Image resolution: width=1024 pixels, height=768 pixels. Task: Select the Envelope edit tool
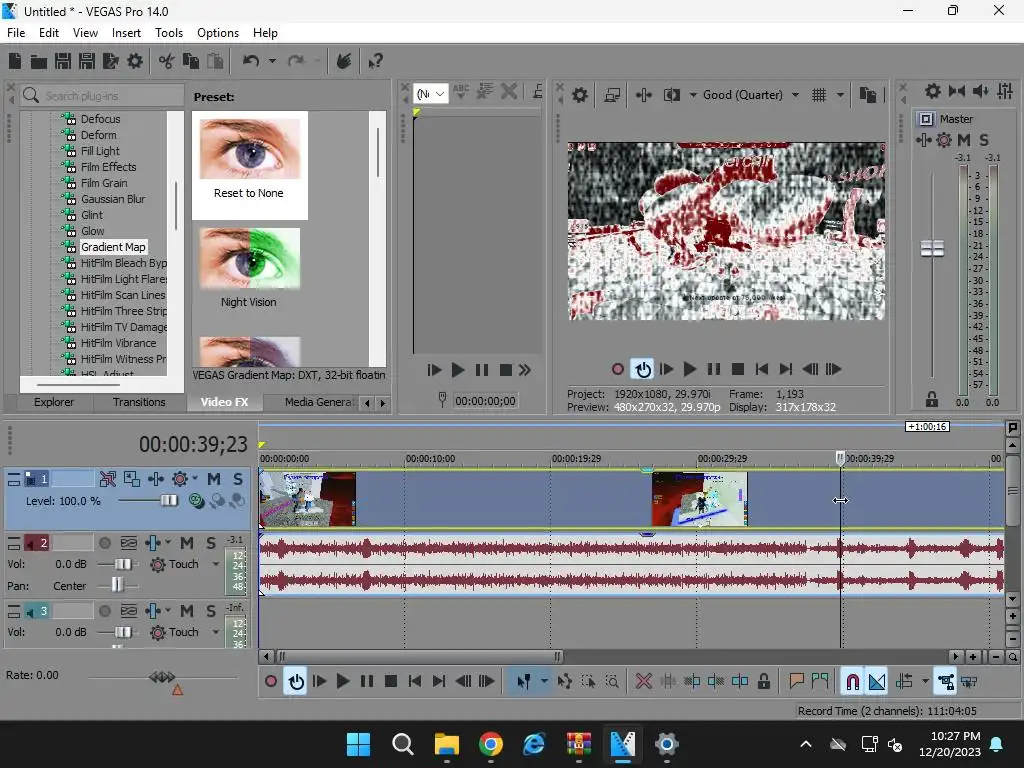coord(565,682)
